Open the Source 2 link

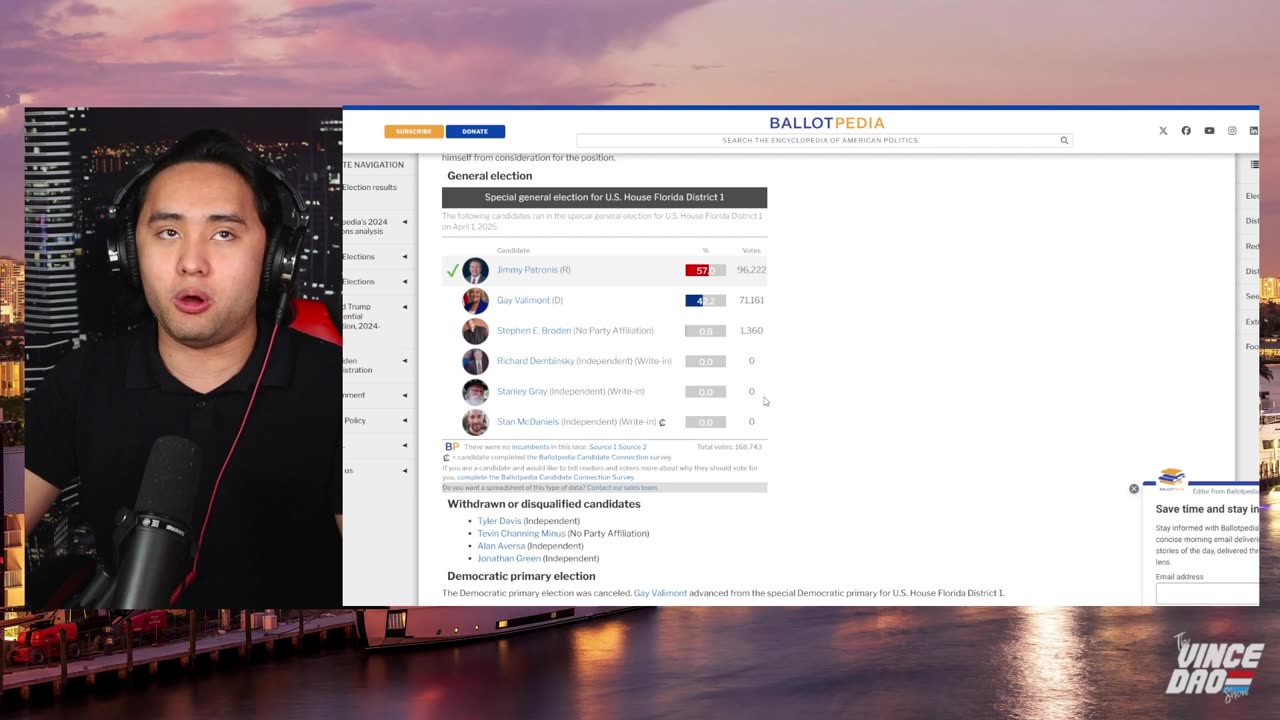pos(631,447)
